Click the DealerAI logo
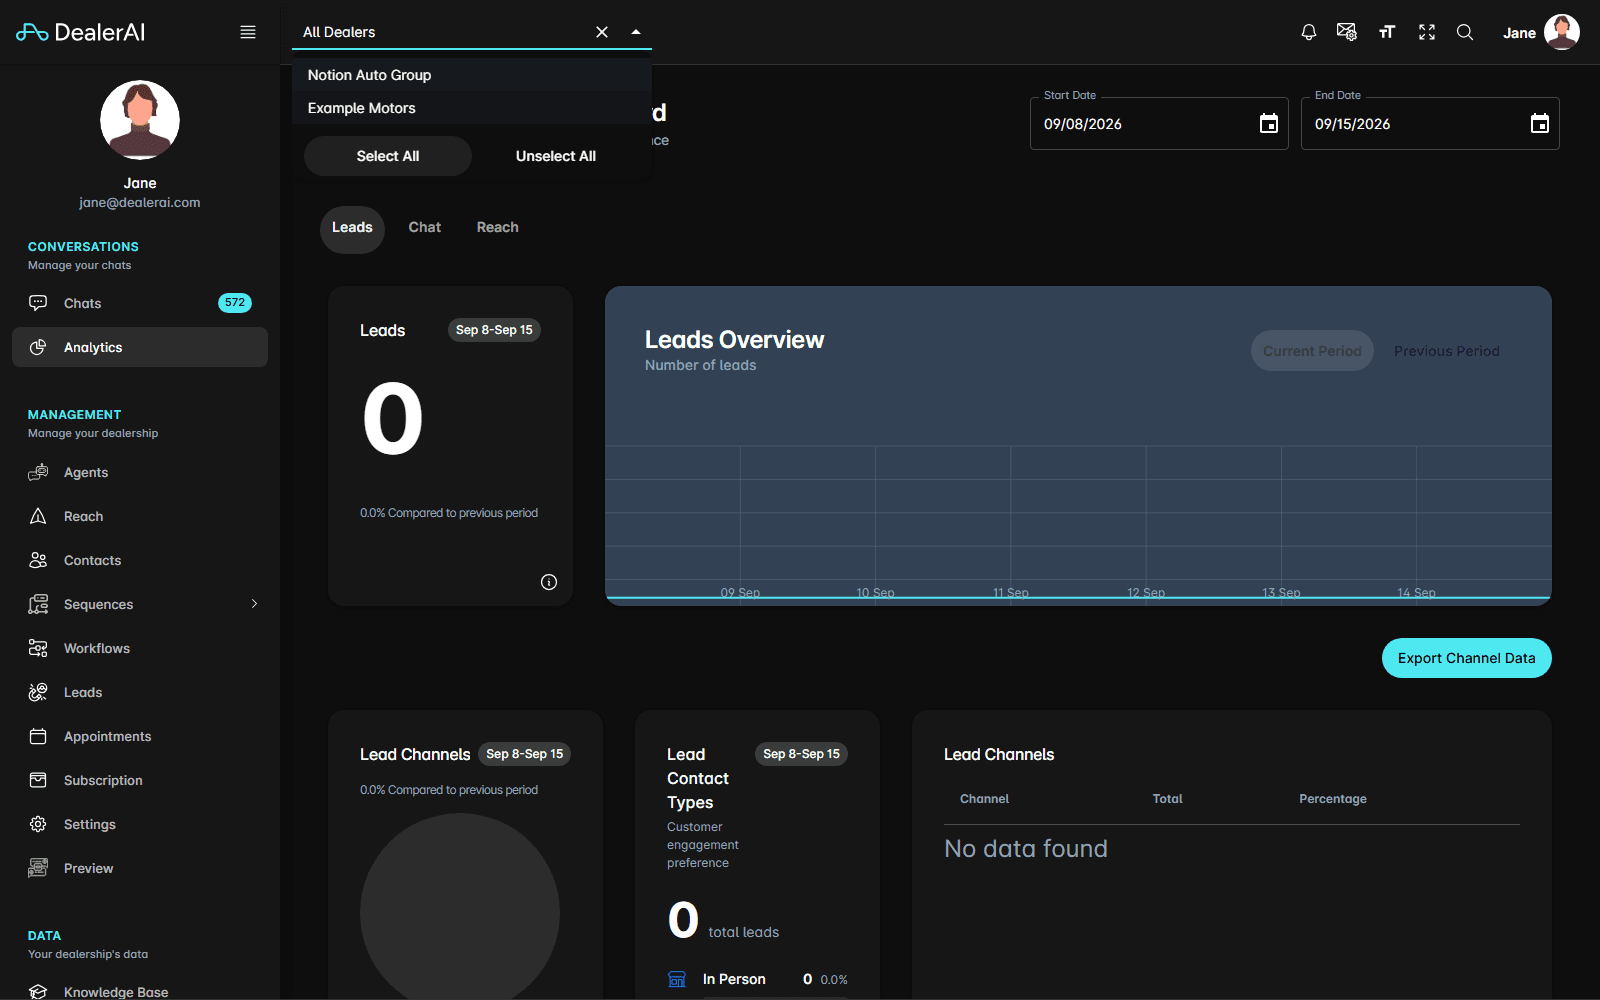1600x1000 pixels. (80, 32)
